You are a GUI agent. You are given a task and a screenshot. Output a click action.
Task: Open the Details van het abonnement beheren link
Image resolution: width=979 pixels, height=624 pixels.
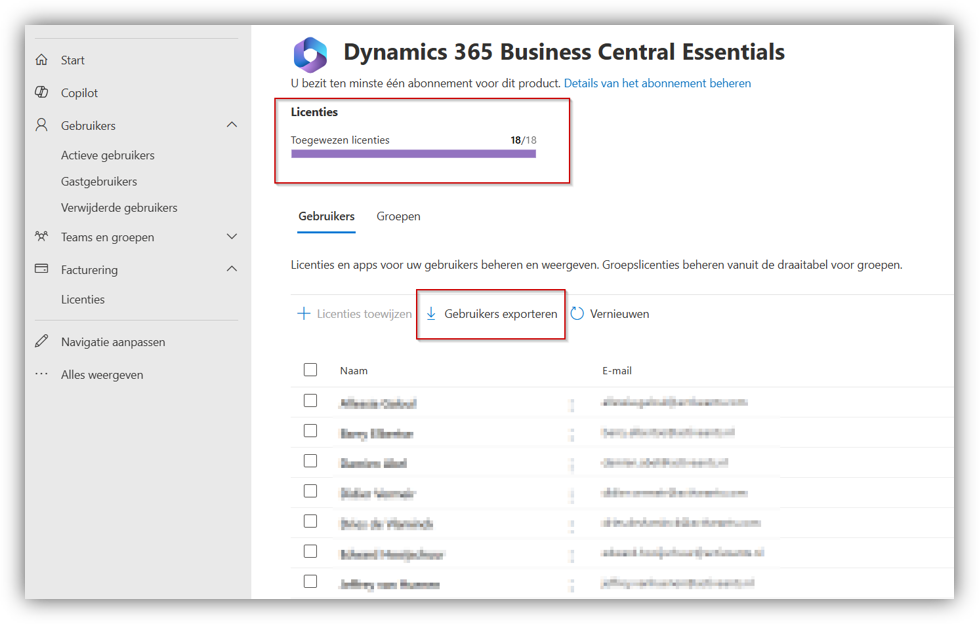[x=657, y=83]
